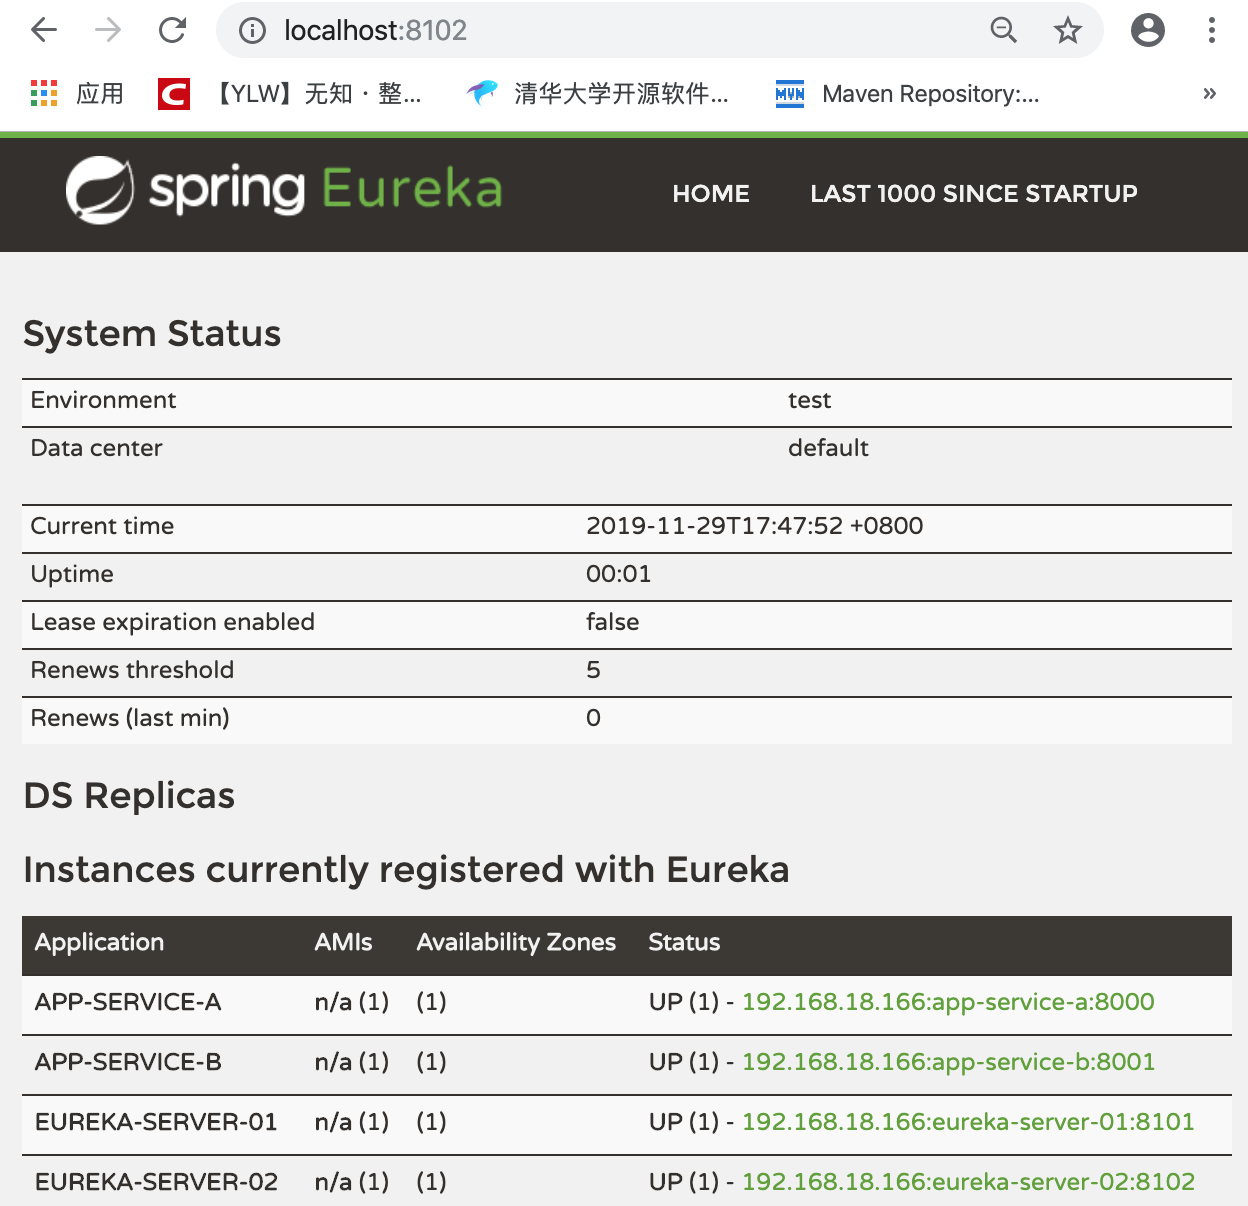This screenshot has width=1248, height=1206.
Task: Select the APP-SERVICE-B application cell
Action: click(x=128, y=1062)
